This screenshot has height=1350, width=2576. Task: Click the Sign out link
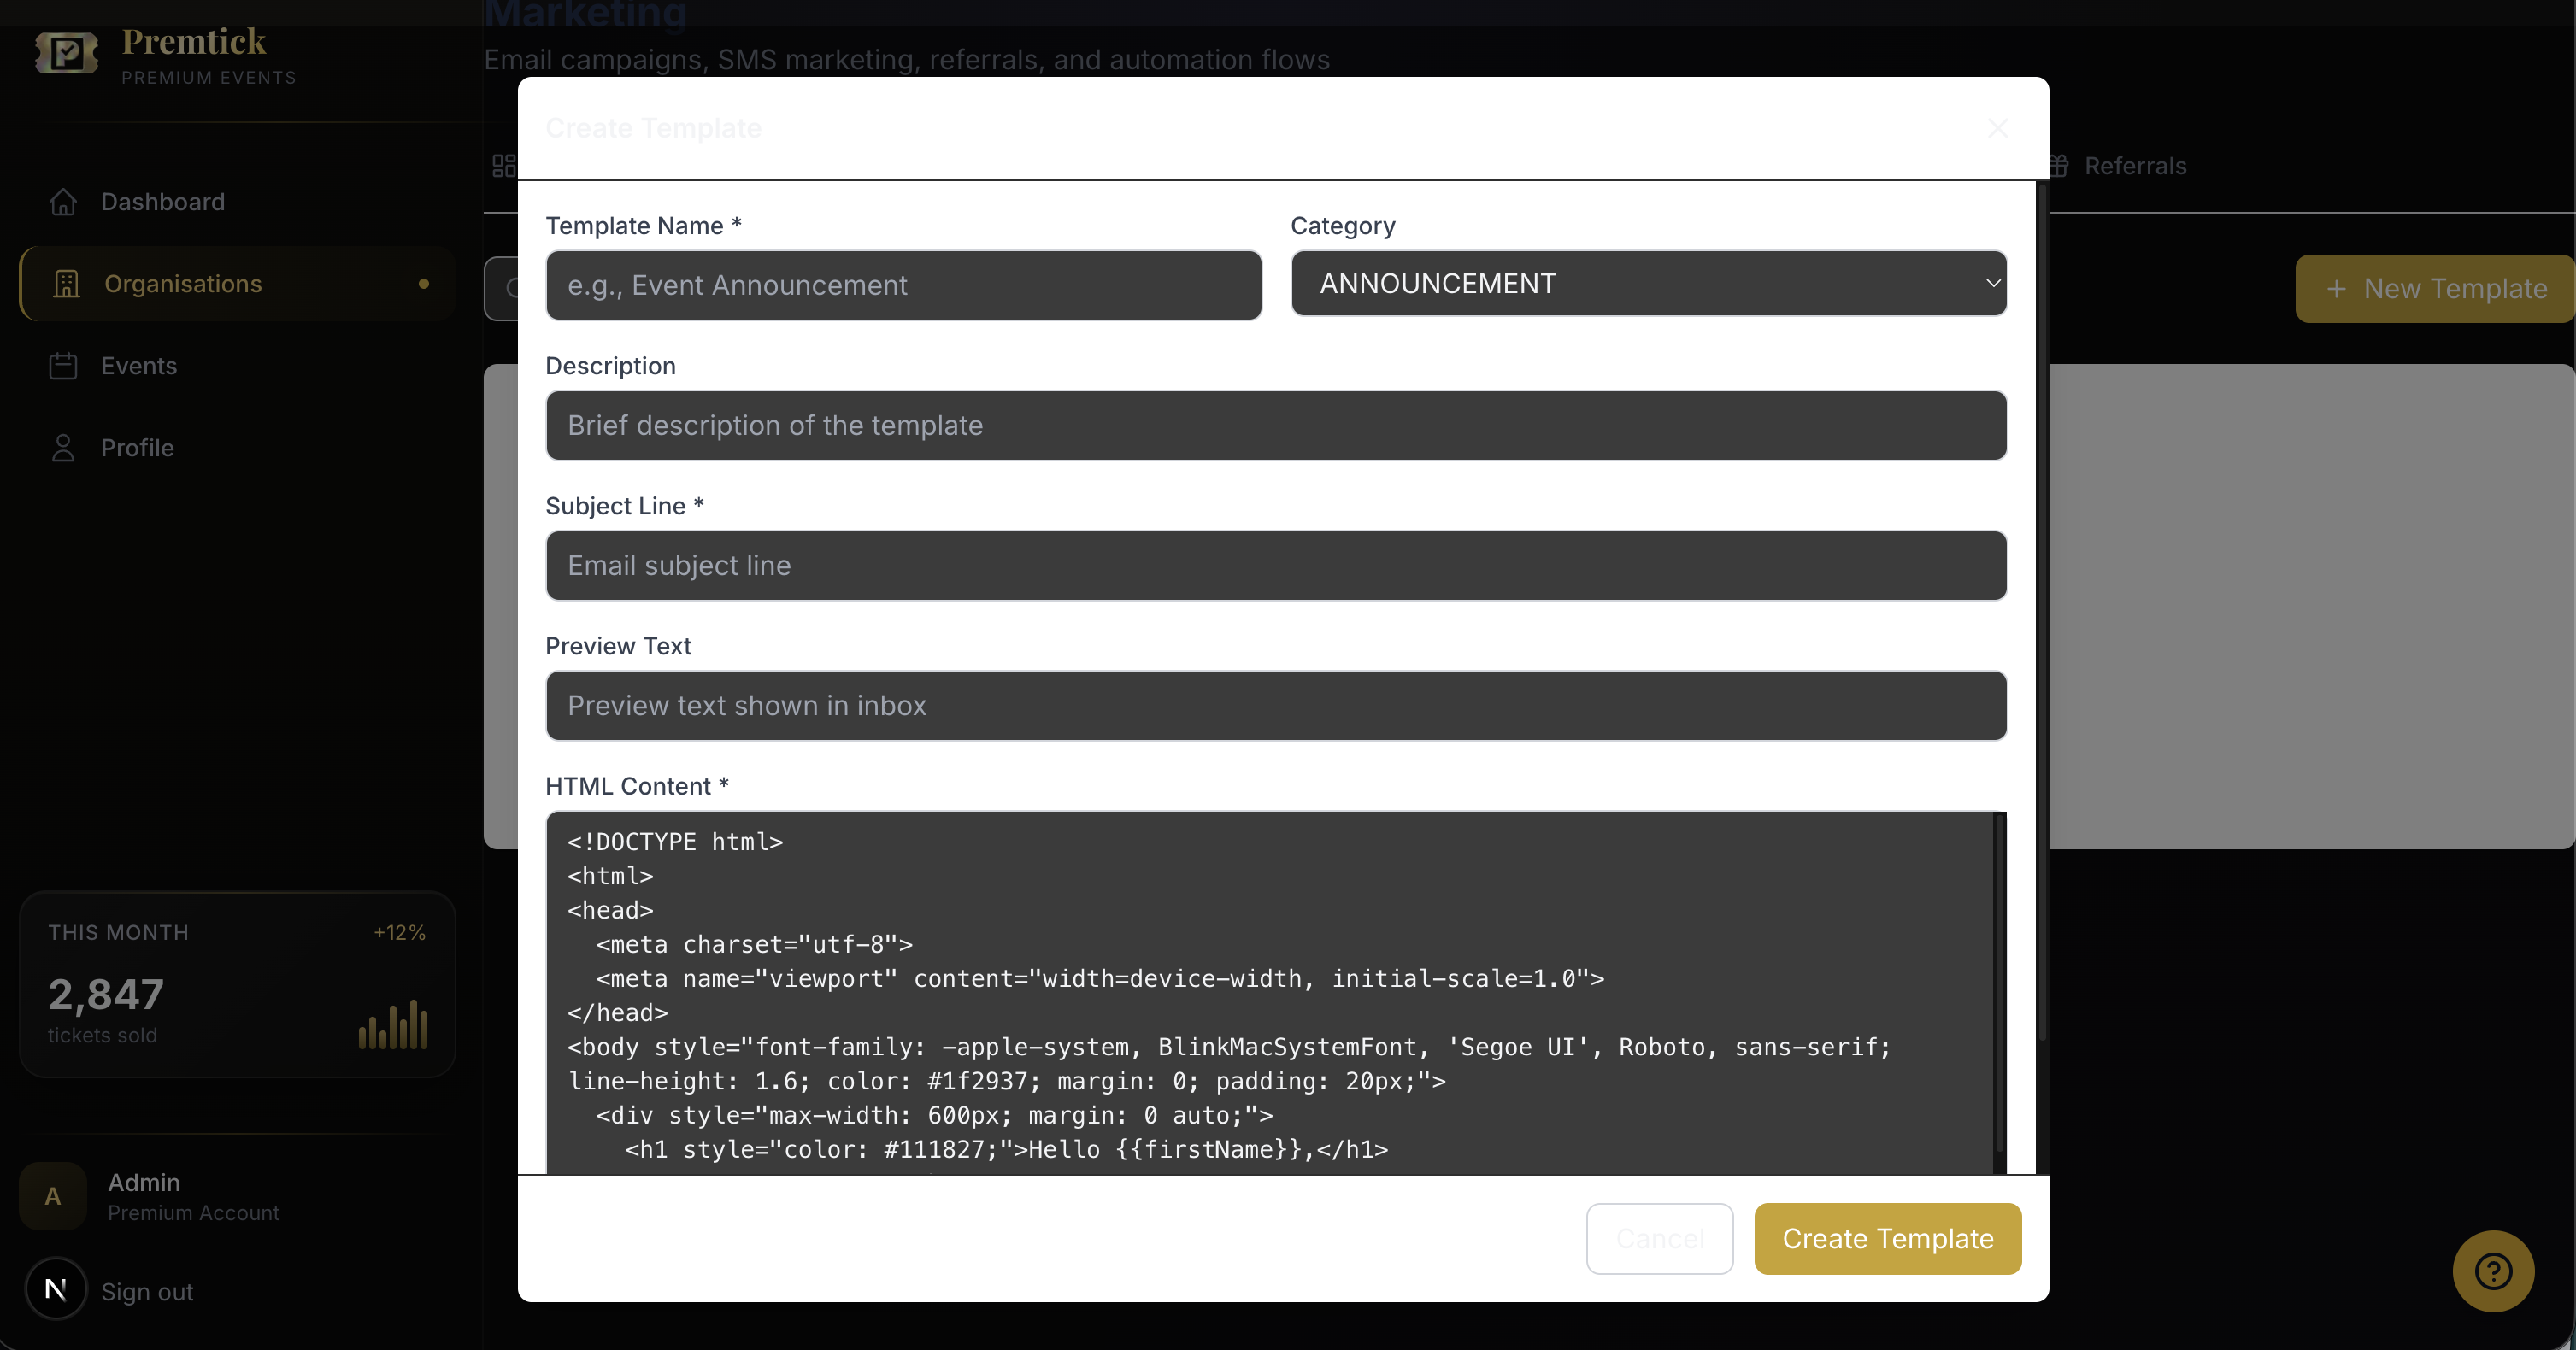tap(147, 1291)
